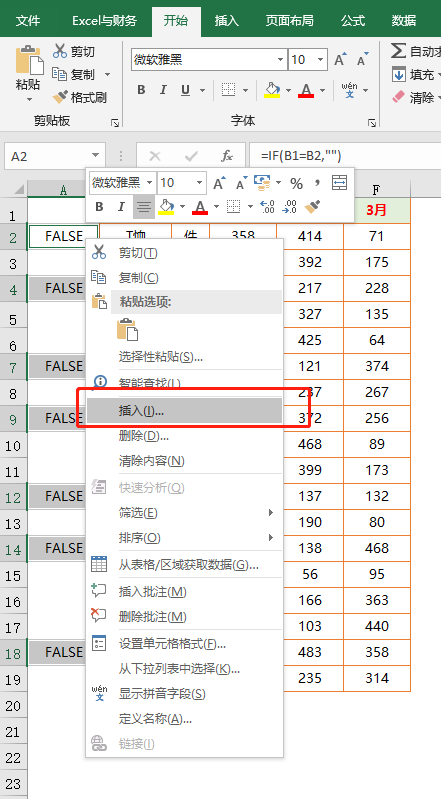Screen dimensions: 441x799
Task: Click the mini toolbar borders icon
Action: pos(233,207)
